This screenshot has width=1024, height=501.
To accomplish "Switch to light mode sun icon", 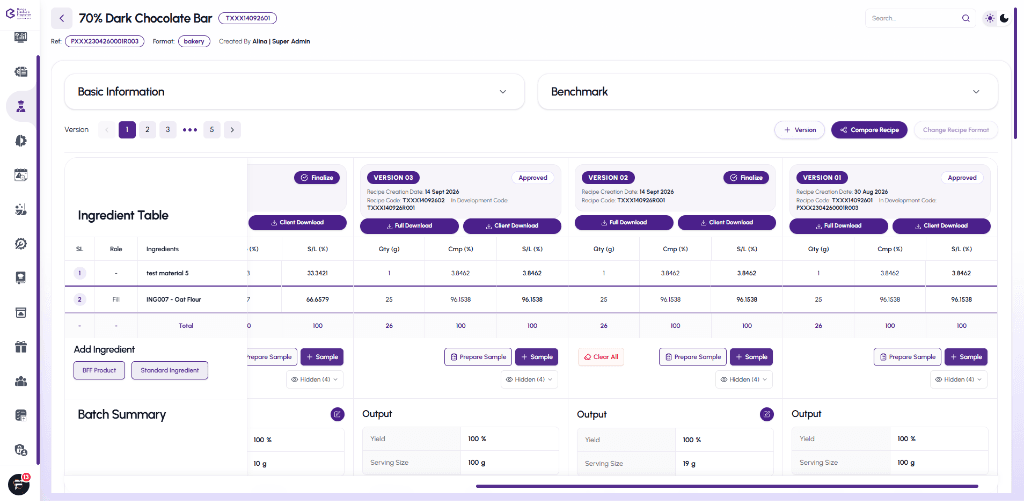I will click(x=990, y=18).
